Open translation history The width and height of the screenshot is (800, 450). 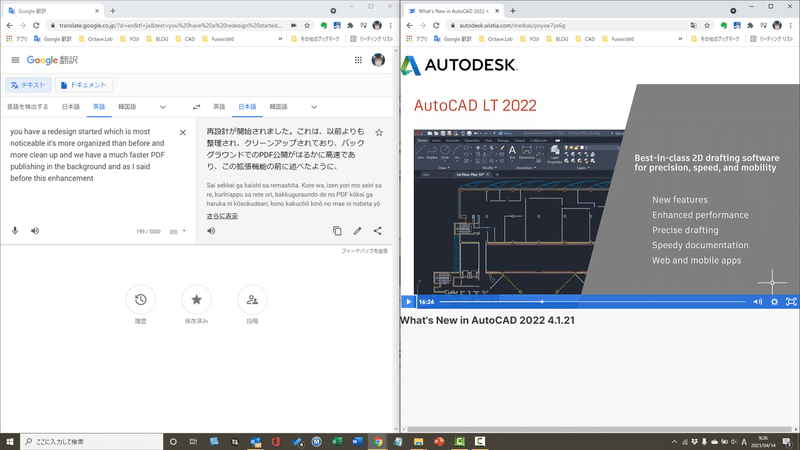[141, 300]
